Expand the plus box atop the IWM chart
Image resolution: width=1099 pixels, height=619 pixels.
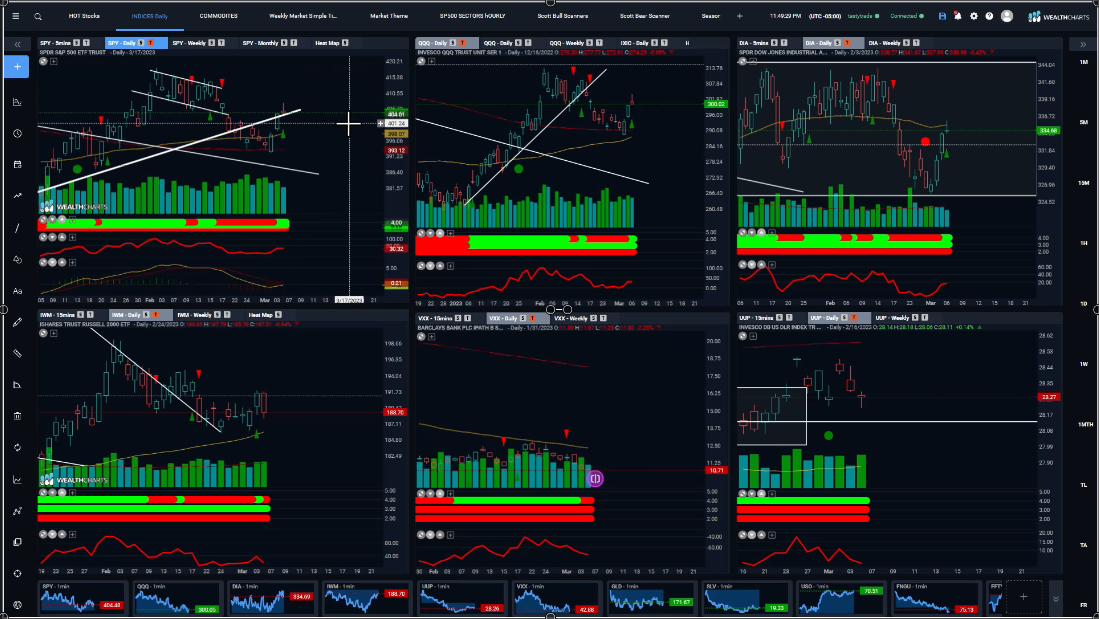[53, 334]
